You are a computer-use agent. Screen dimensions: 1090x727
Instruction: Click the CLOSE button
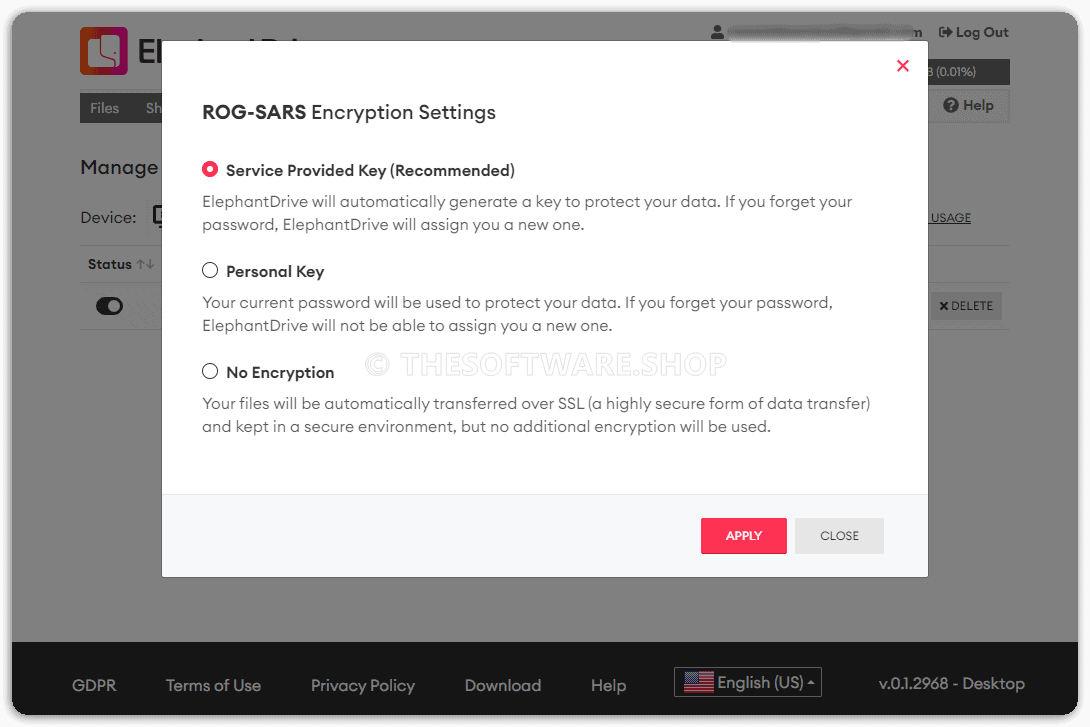point(839,536)
